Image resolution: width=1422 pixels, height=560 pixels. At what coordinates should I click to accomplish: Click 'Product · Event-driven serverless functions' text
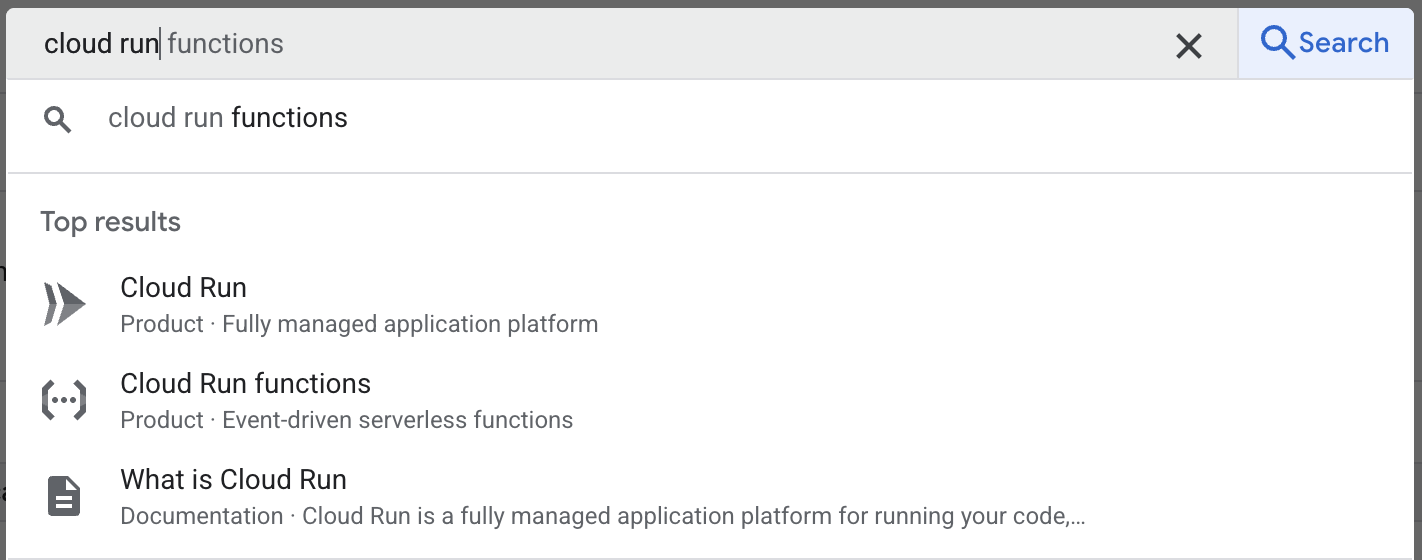[x=346, y=420]
